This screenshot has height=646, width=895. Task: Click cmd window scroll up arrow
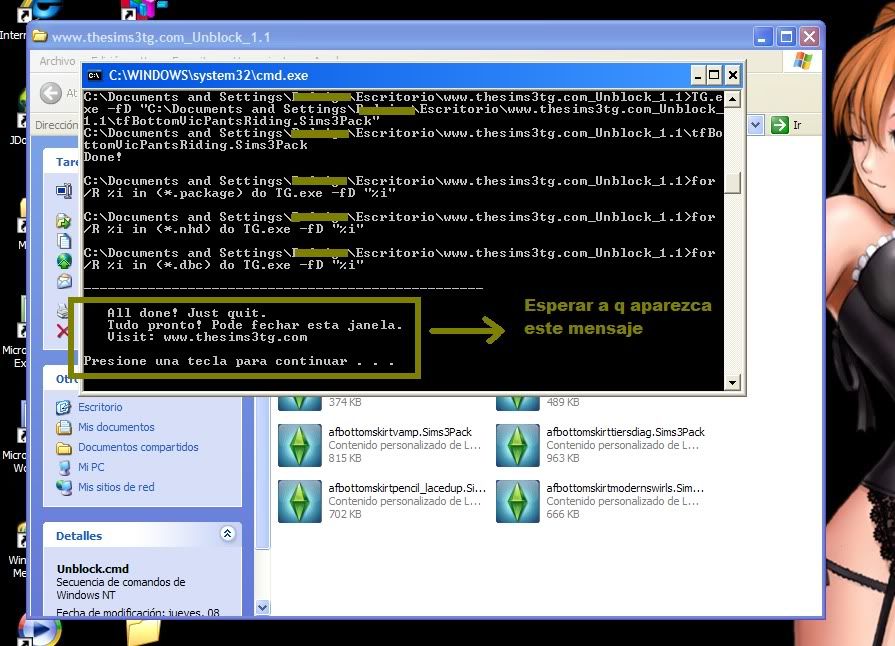point(732,99)
